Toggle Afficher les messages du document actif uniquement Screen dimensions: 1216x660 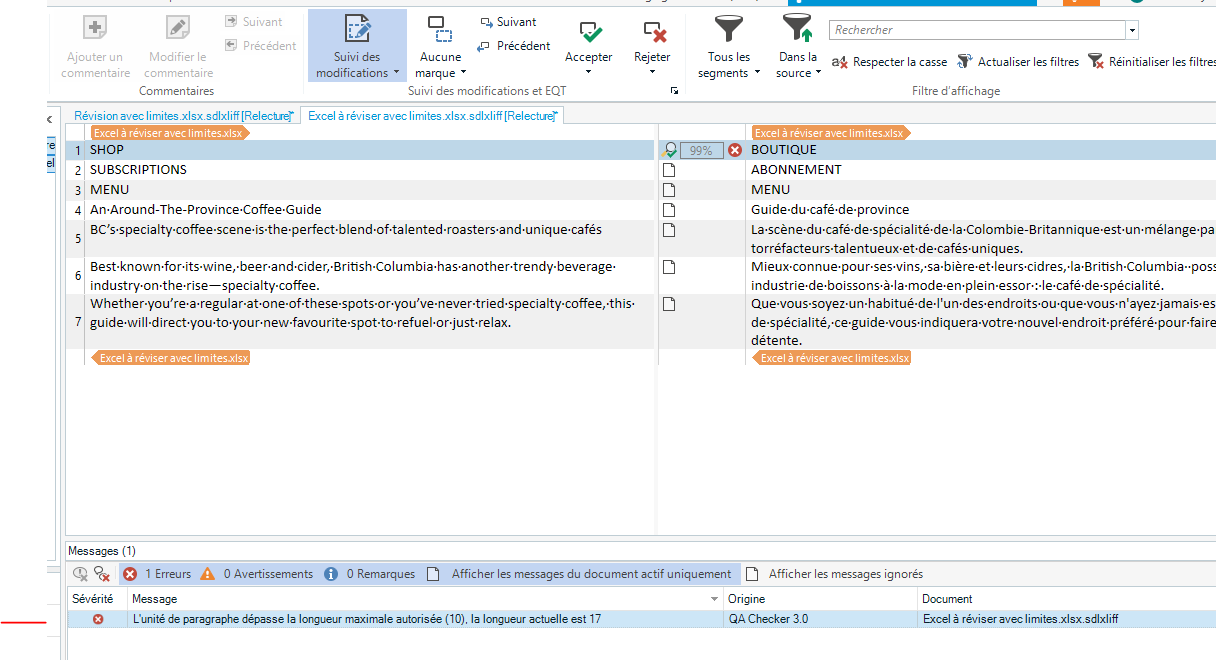coord(581,574)
